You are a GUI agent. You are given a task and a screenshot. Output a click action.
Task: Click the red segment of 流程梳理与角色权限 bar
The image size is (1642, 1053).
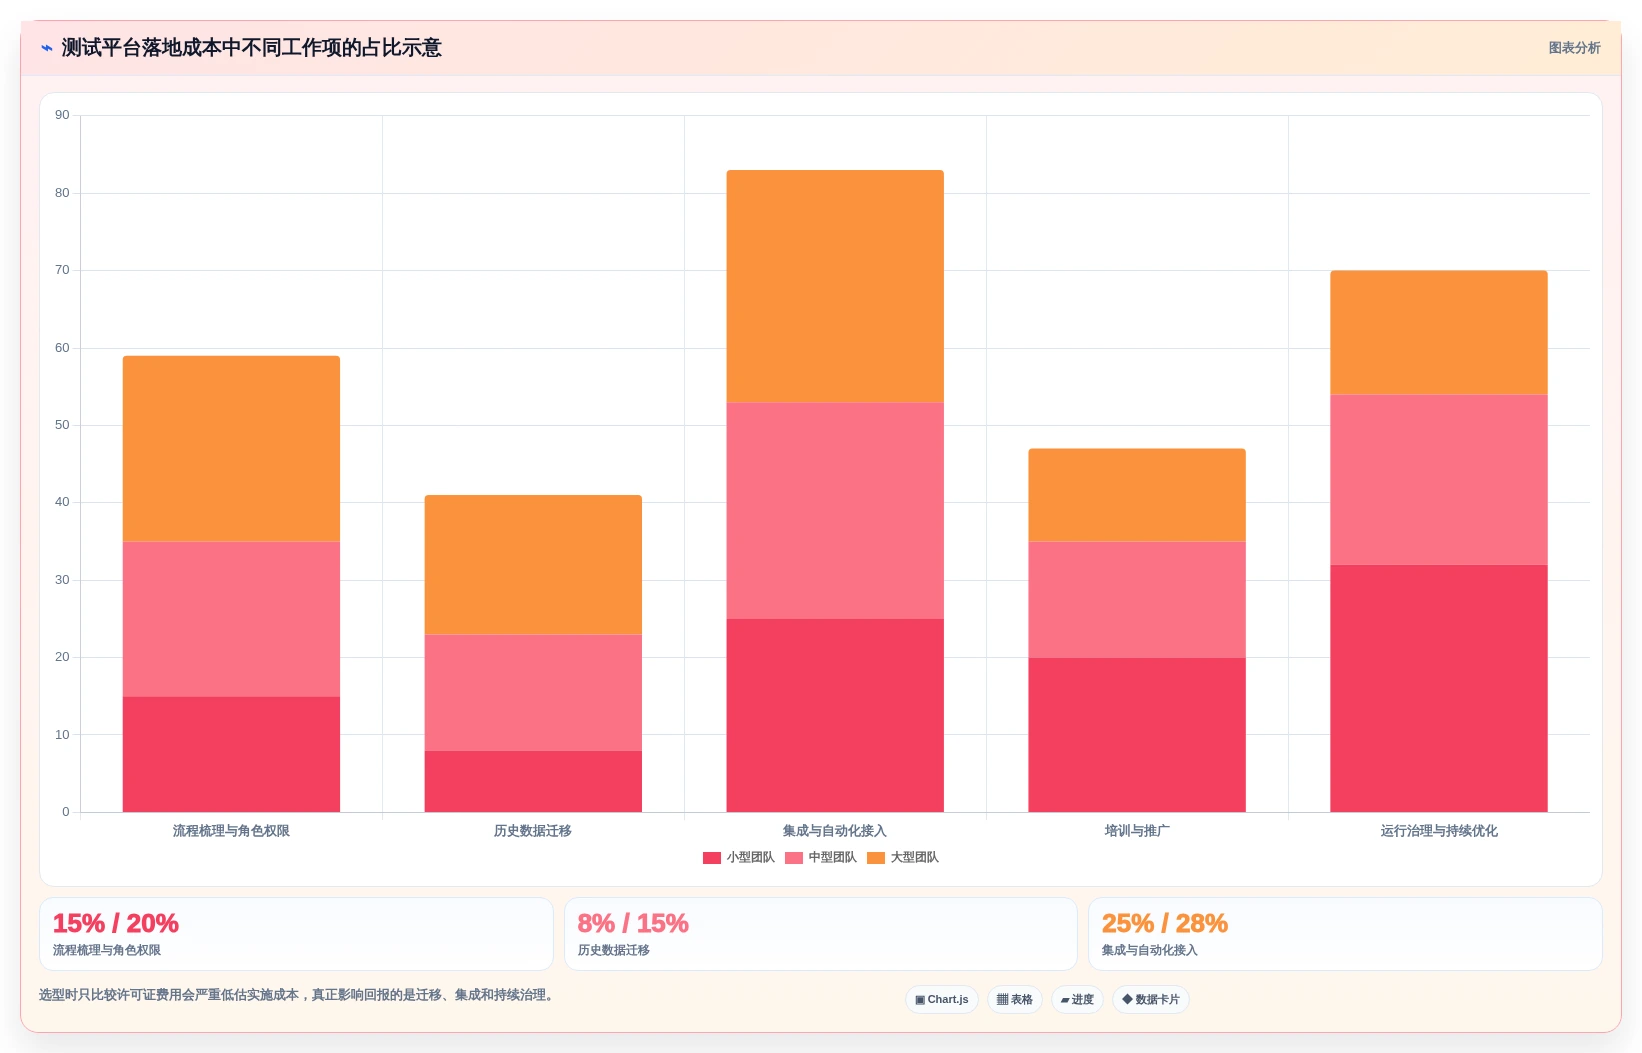(x=231, y=754)
